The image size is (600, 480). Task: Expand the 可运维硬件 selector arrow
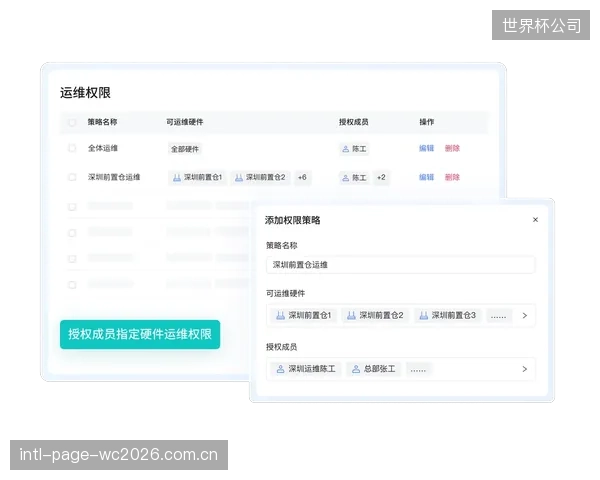(x=525, y=315)
